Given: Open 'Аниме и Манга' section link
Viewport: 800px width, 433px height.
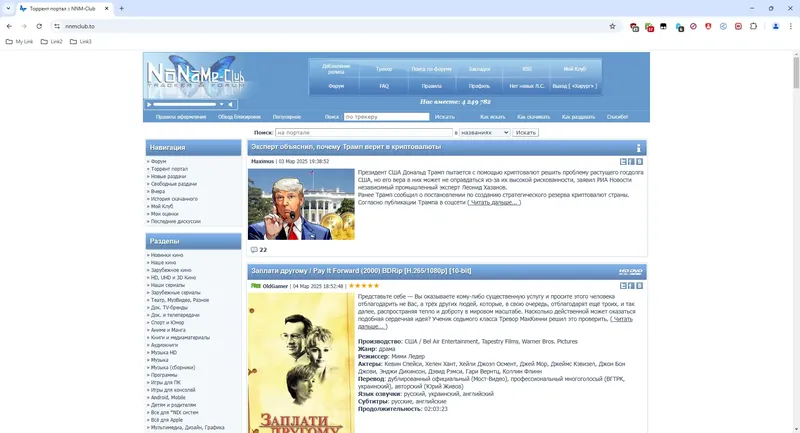Looking at the screenshot, I should pos(168,330).
